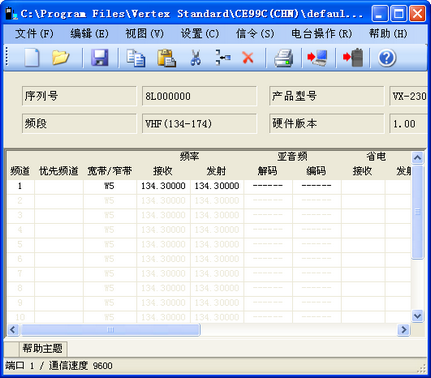
Task: Click the vertical scrollbar down arrow
Action: point(417,315)
